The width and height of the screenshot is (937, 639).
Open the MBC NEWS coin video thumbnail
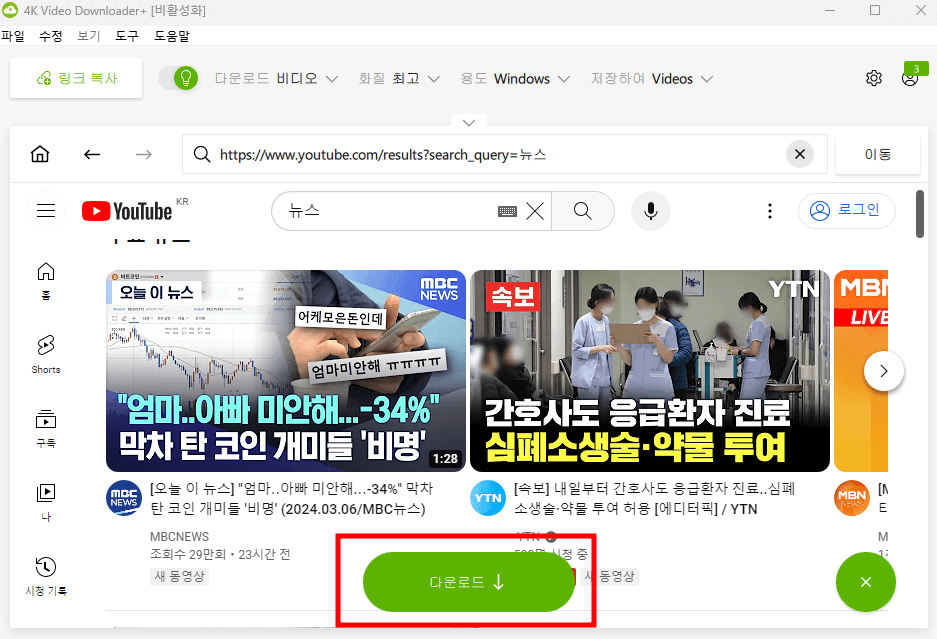point(286,371)
